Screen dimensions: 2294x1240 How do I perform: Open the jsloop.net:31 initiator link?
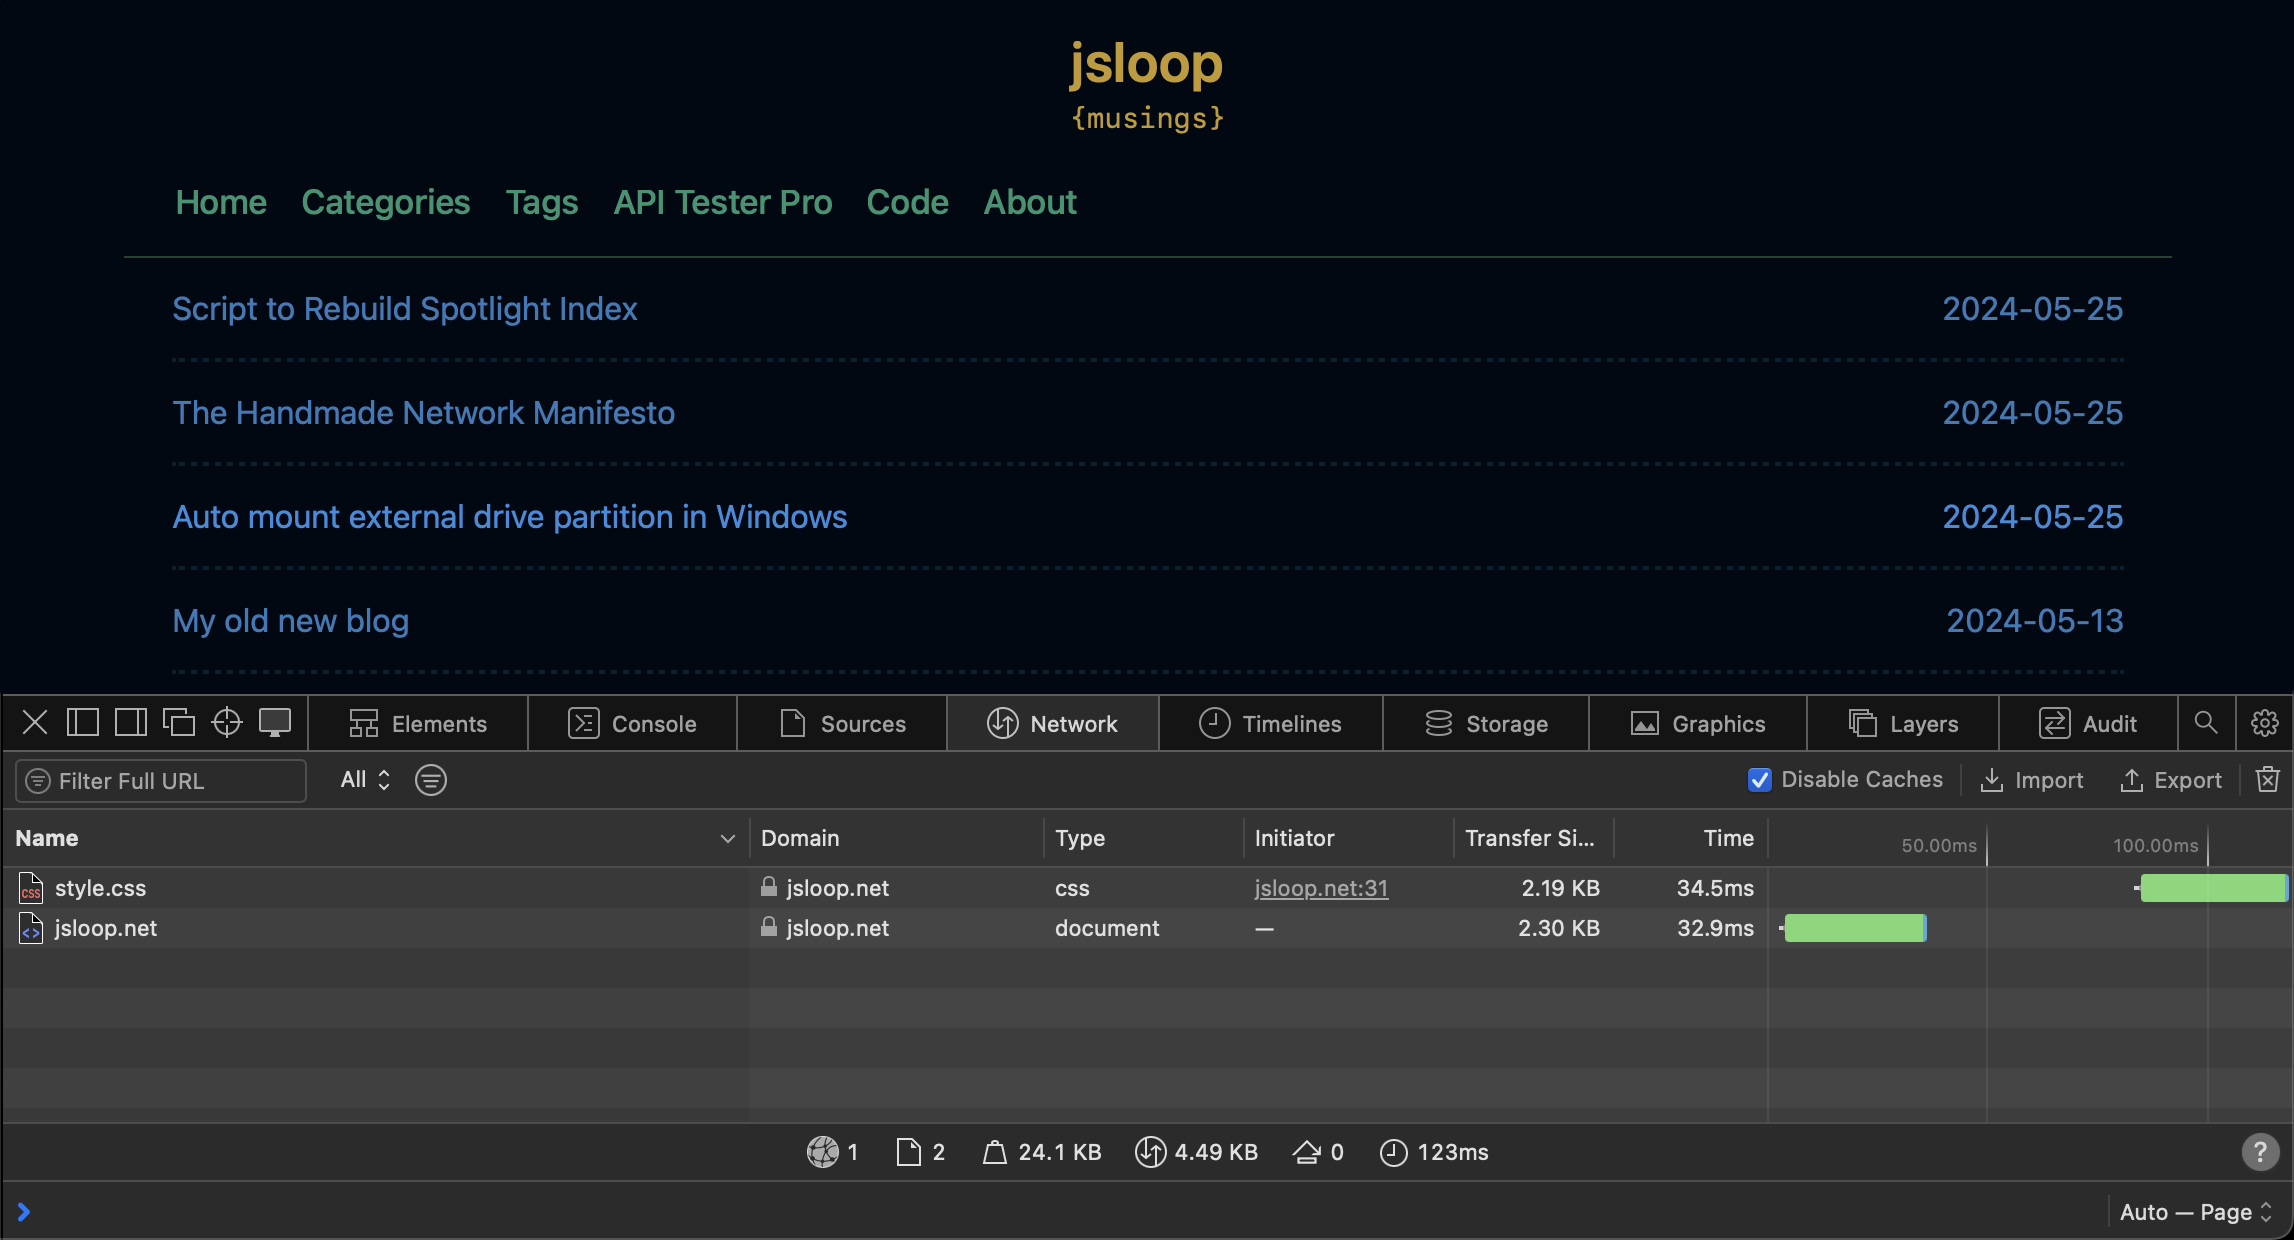pyautogui.click(x=1321, y=888)
